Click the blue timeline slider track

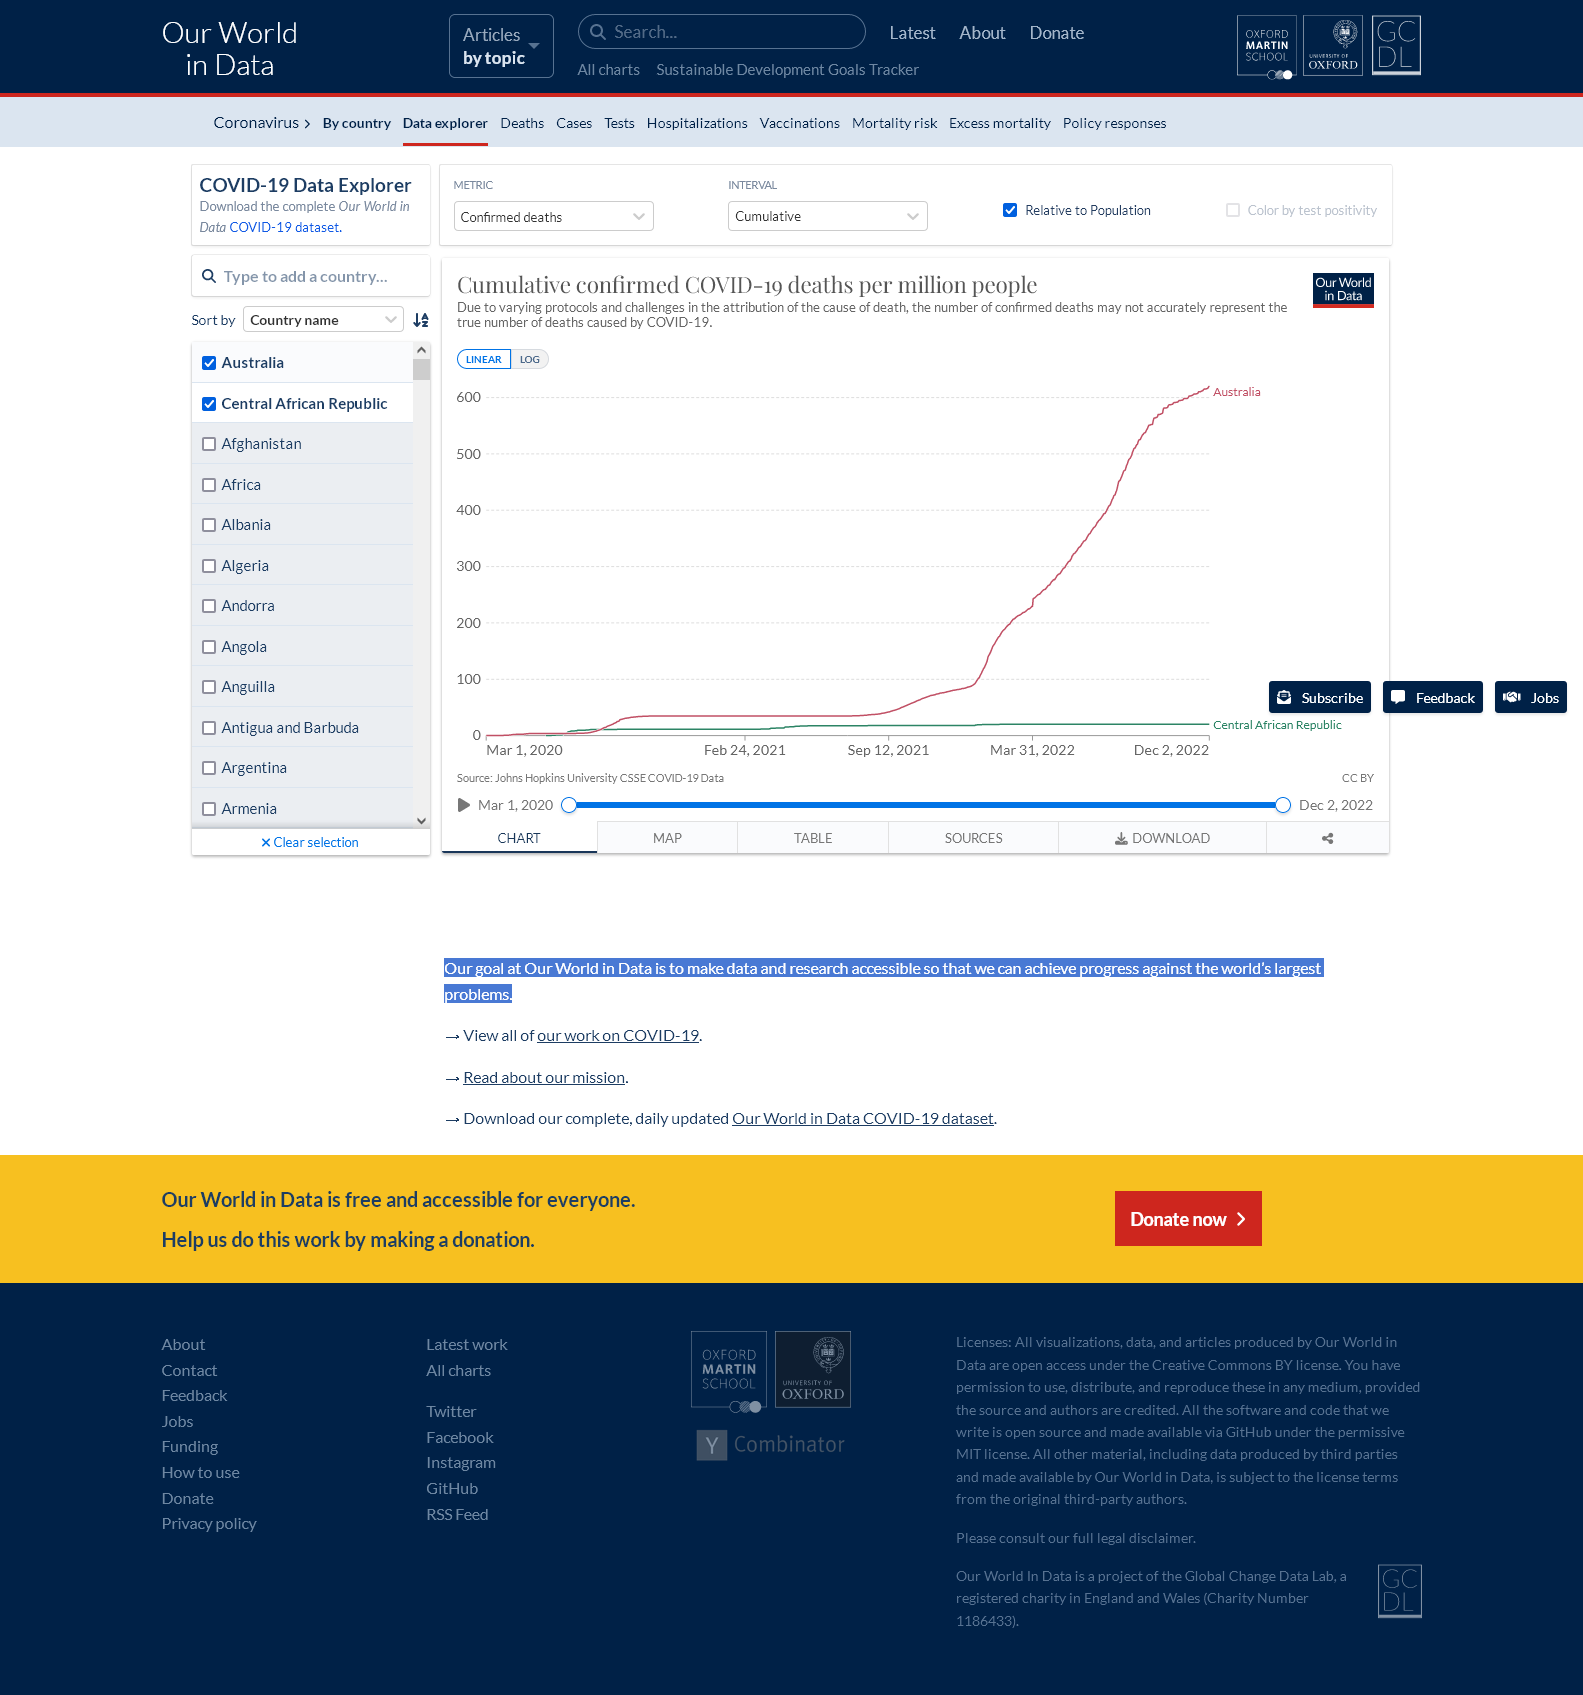pyautogui.click(x=926, y=805)
